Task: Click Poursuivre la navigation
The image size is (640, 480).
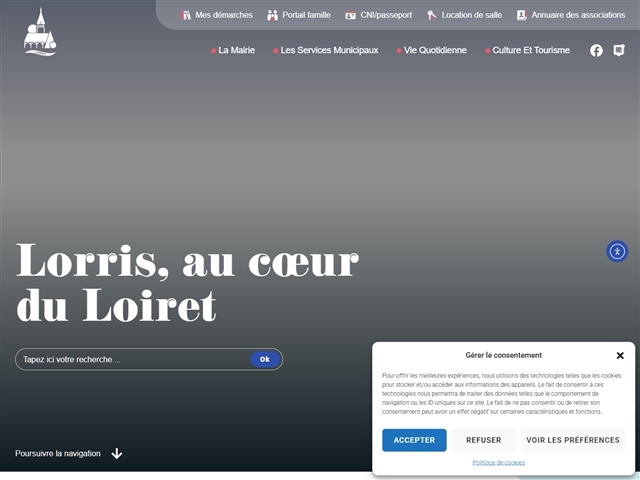Action: (x=58, y=453)
